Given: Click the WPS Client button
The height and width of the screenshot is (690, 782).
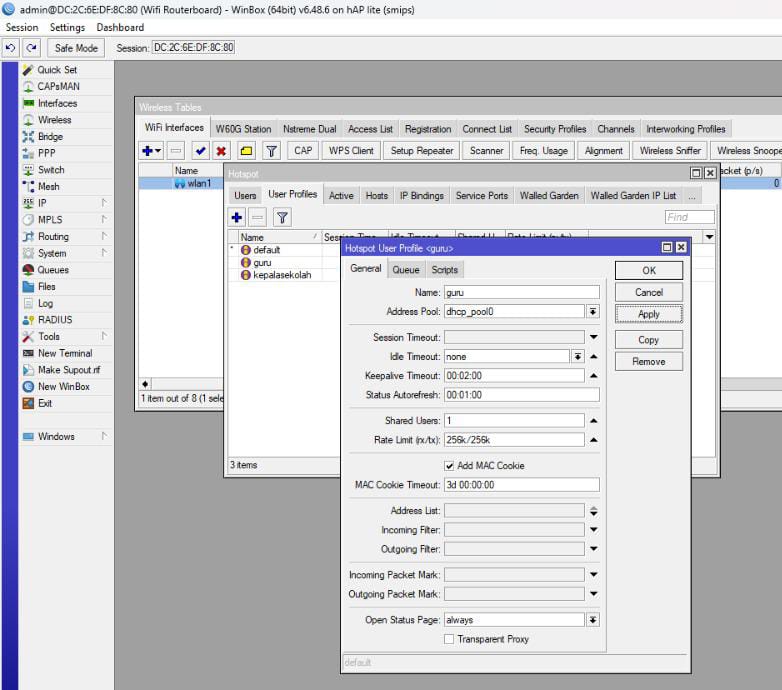Looking at the screenshot, I should 351,151.
